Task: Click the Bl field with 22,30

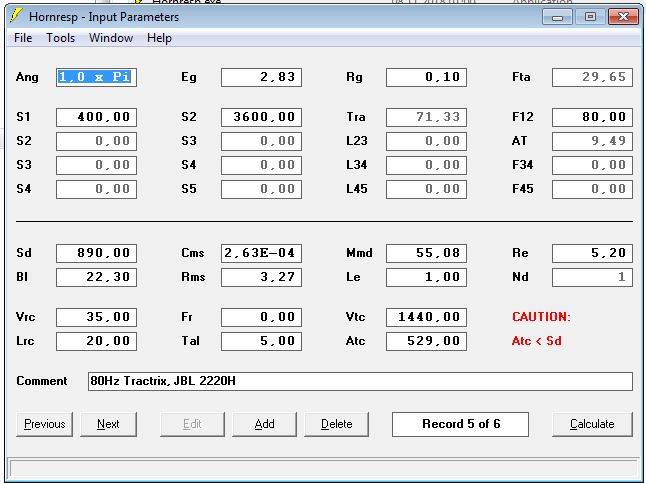Action: [96, 277]
